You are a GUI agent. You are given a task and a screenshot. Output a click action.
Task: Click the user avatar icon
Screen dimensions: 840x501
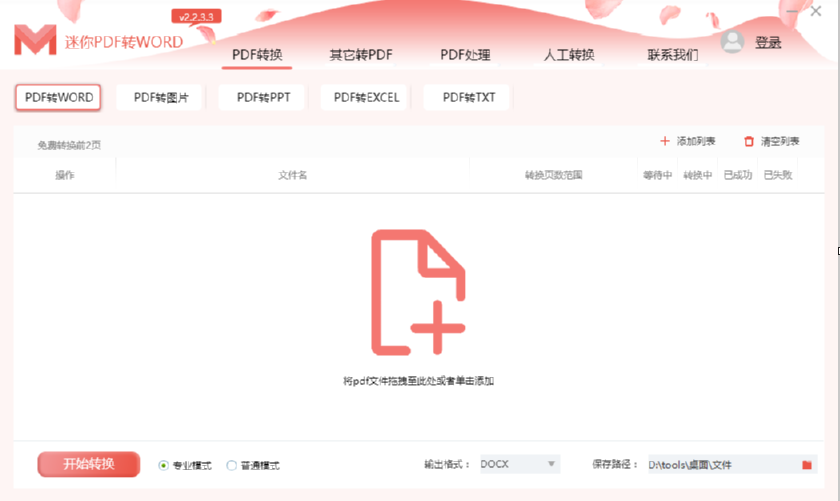(732, 42)
